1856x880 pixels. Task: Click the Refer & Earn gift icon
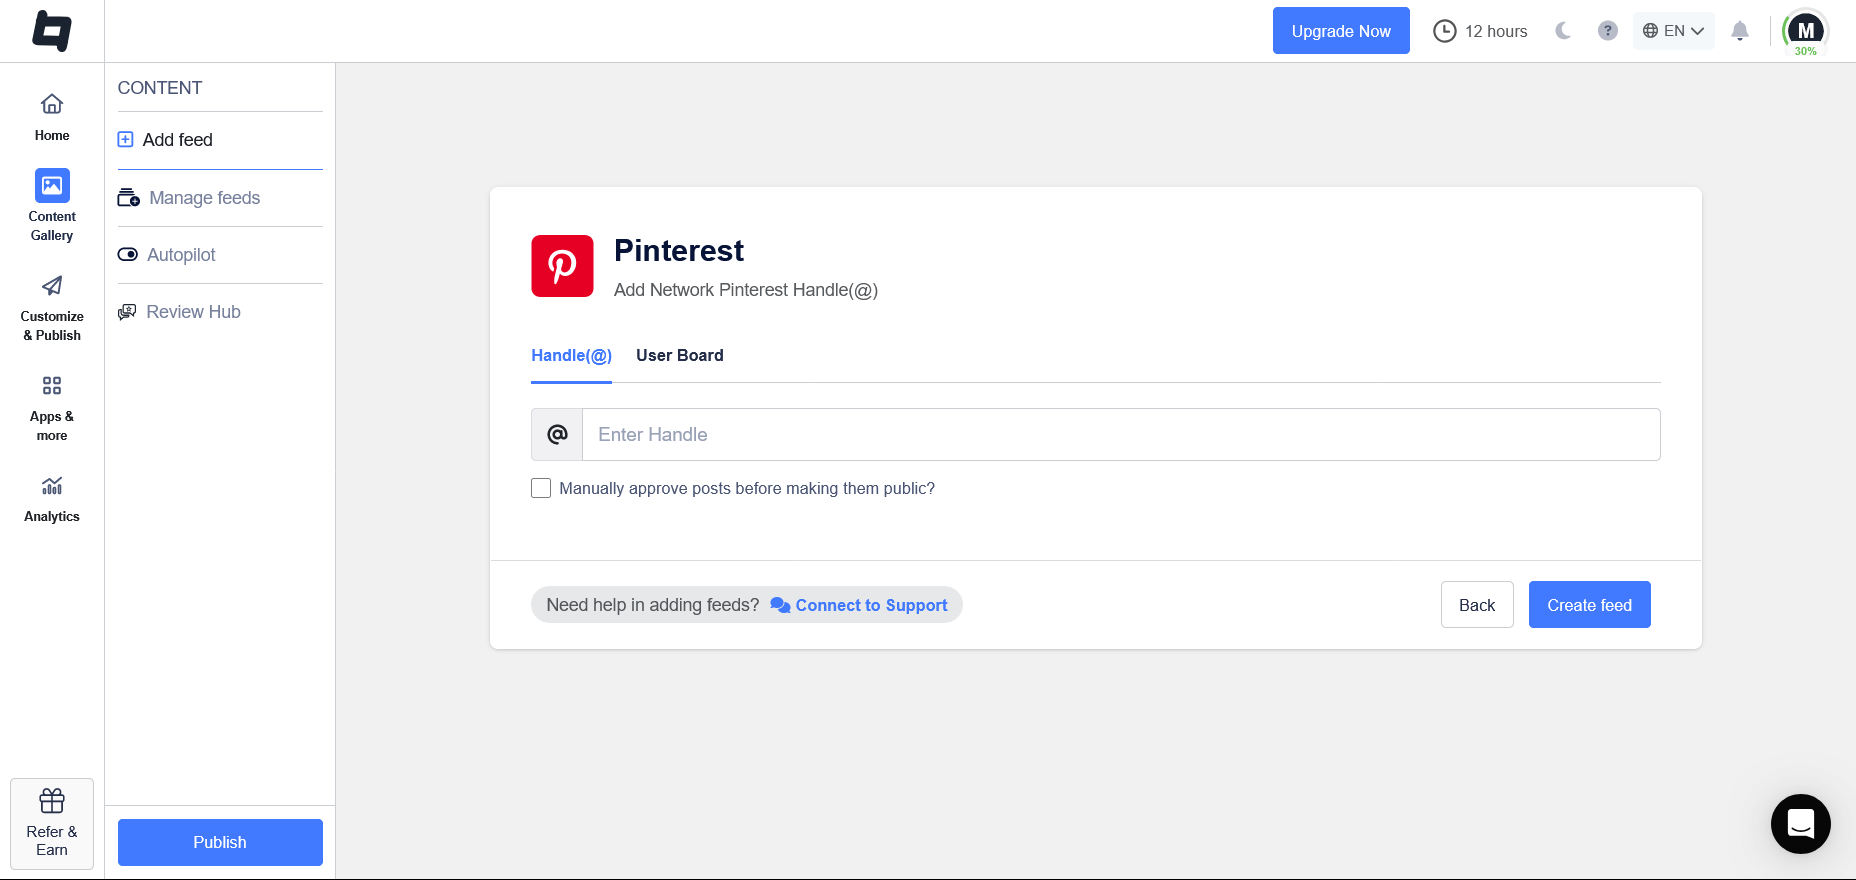52,801
